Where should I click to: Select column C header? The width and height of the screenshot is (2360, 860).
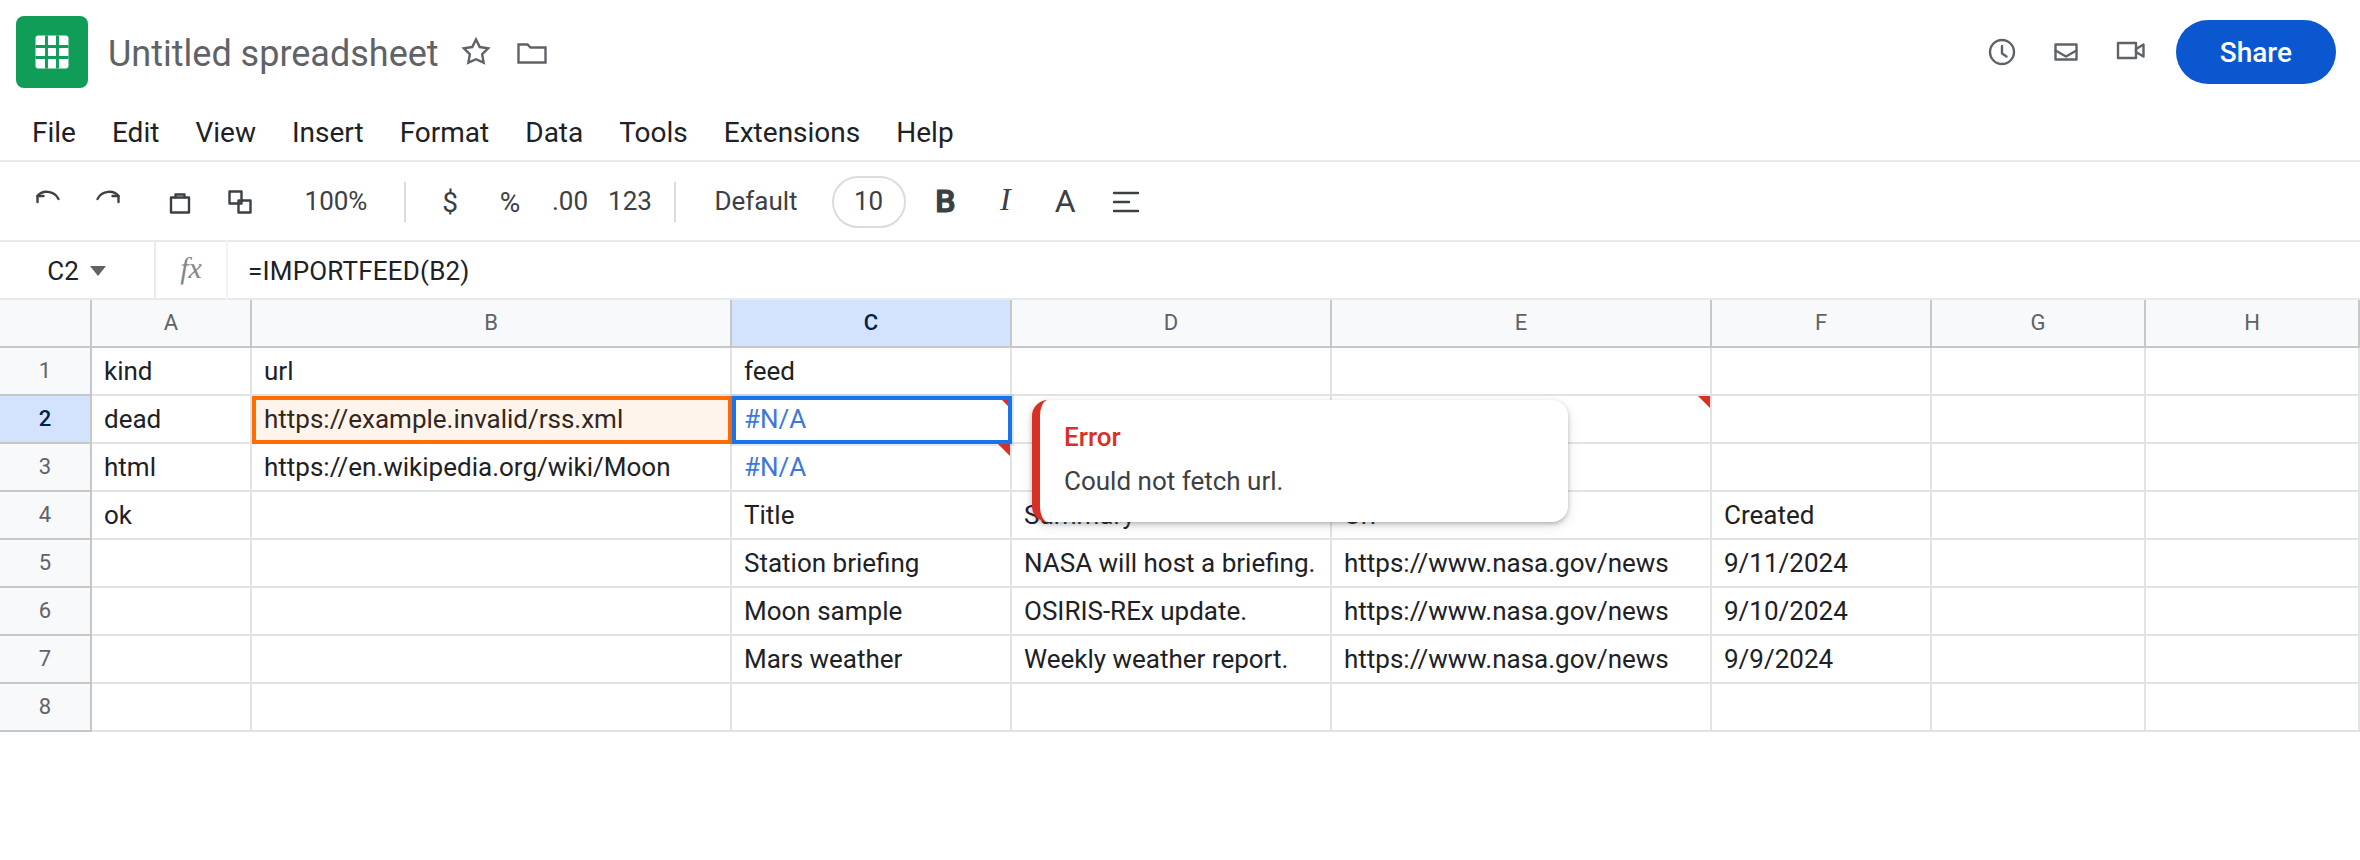tap(871, 323)
